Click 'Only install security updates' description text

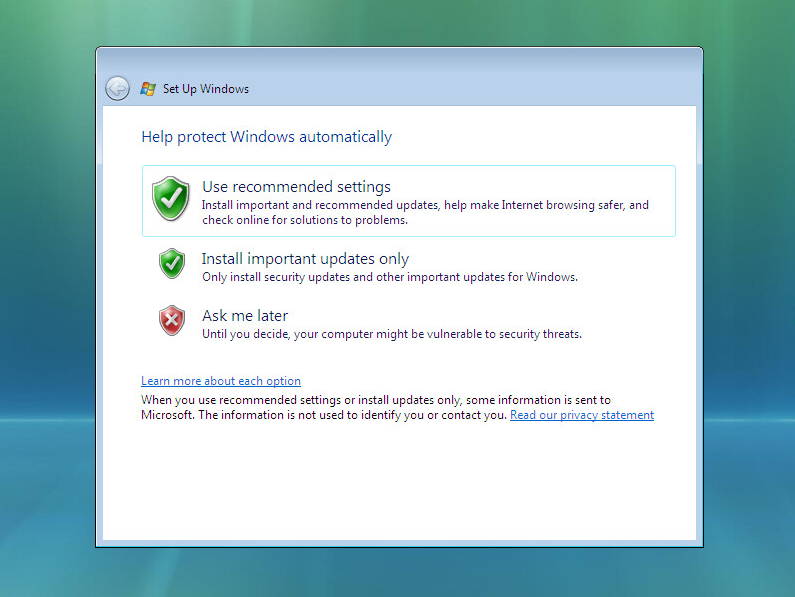click(x=390, y=277)
